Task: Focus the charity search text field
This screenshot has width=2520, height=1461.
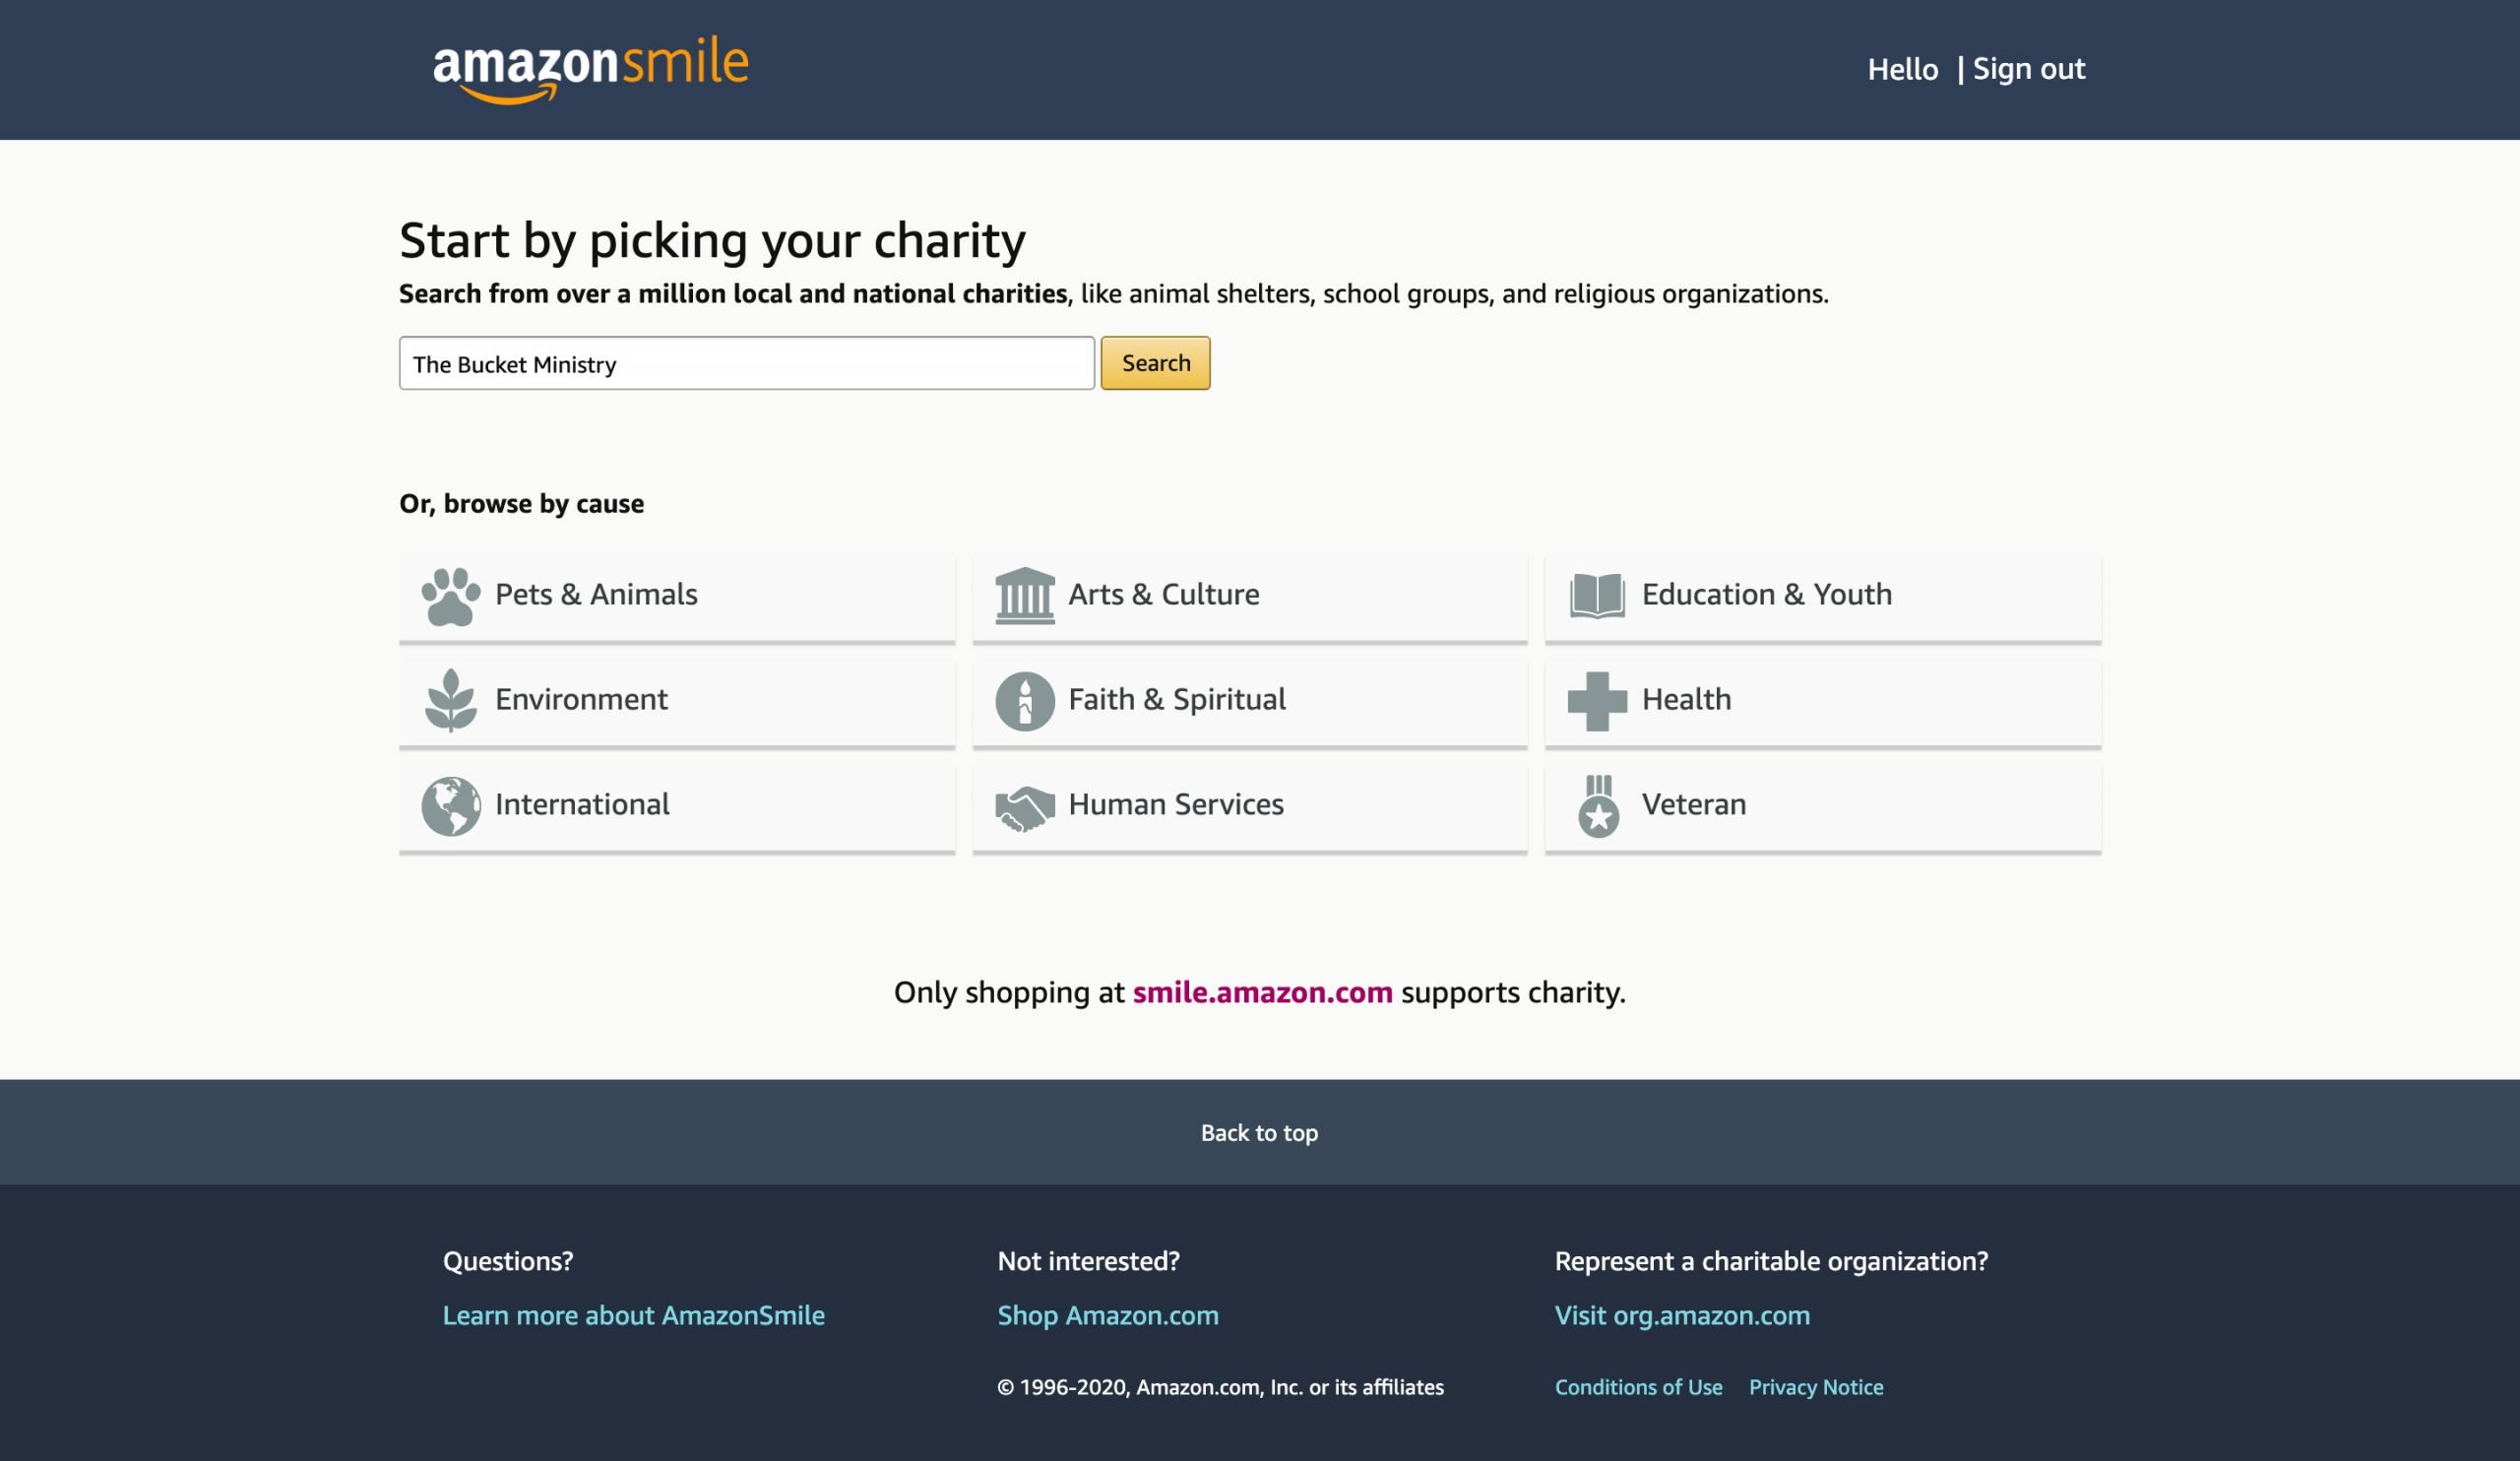Action: point(746,363)
